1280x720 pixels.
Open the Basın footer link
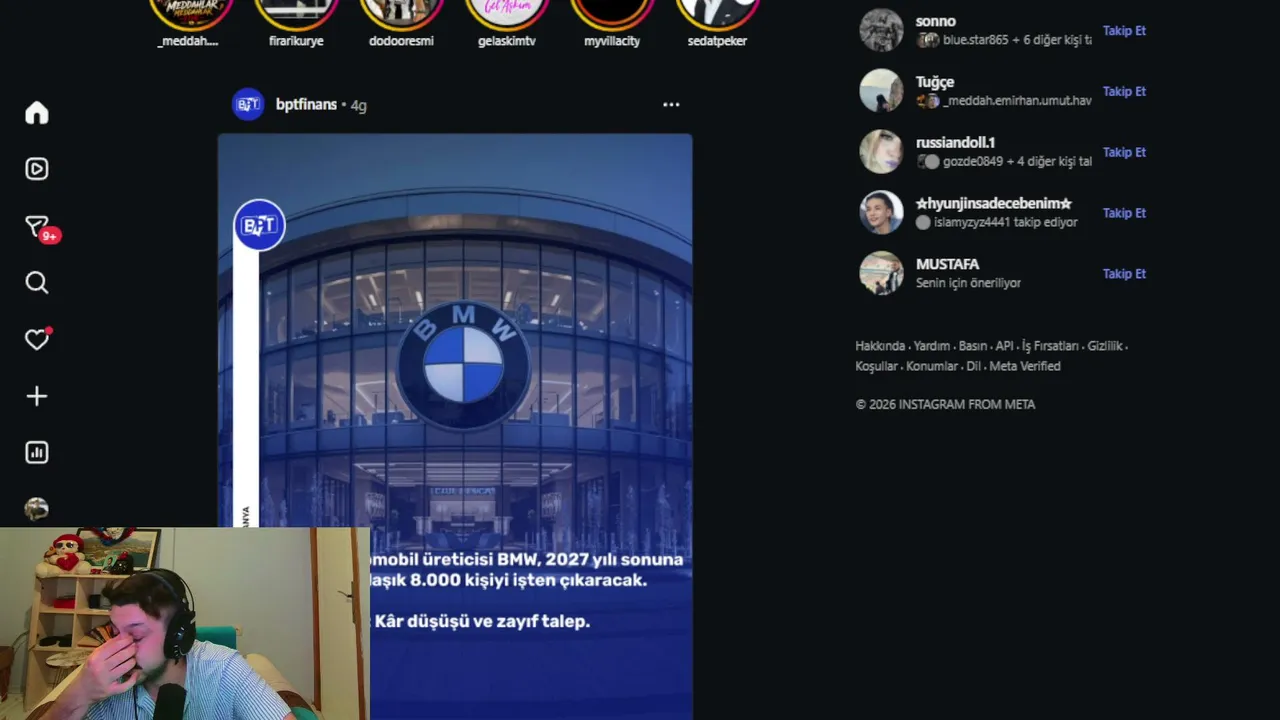tap(973, 346)
